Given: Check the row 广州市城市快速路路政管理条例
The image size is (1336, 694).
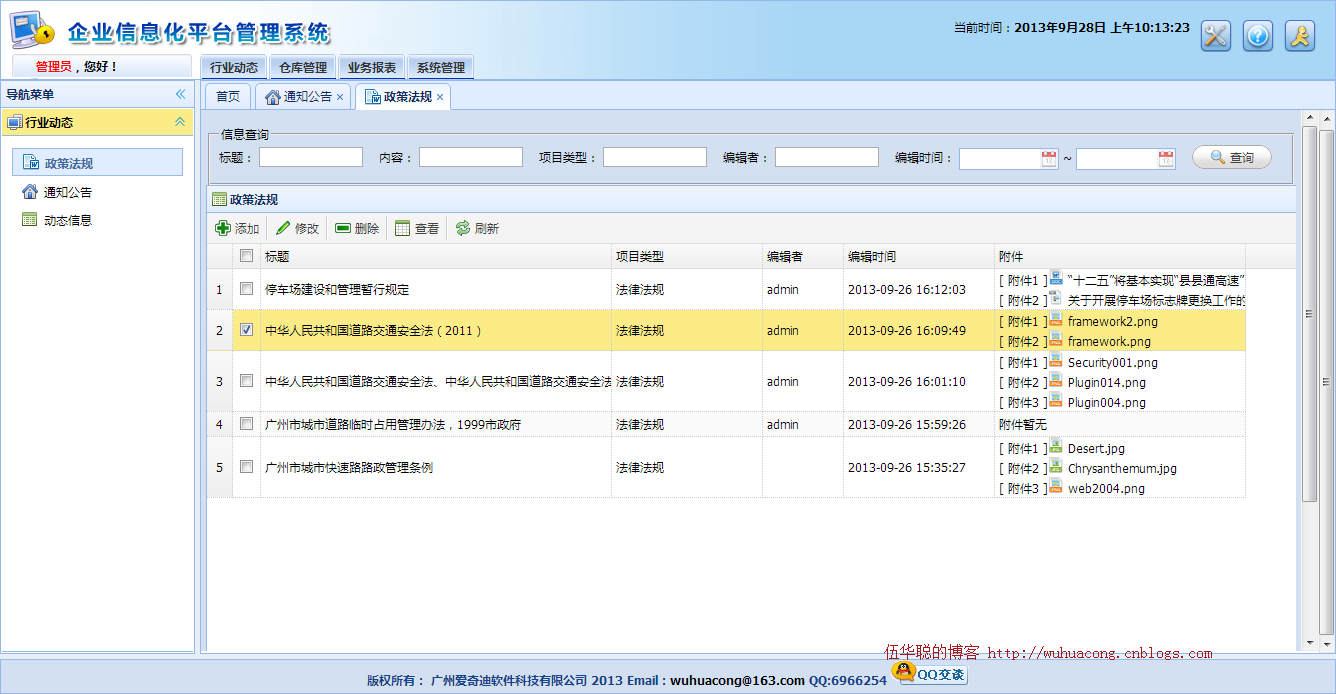Looking at the screenshot, I should tap(246, 467).
